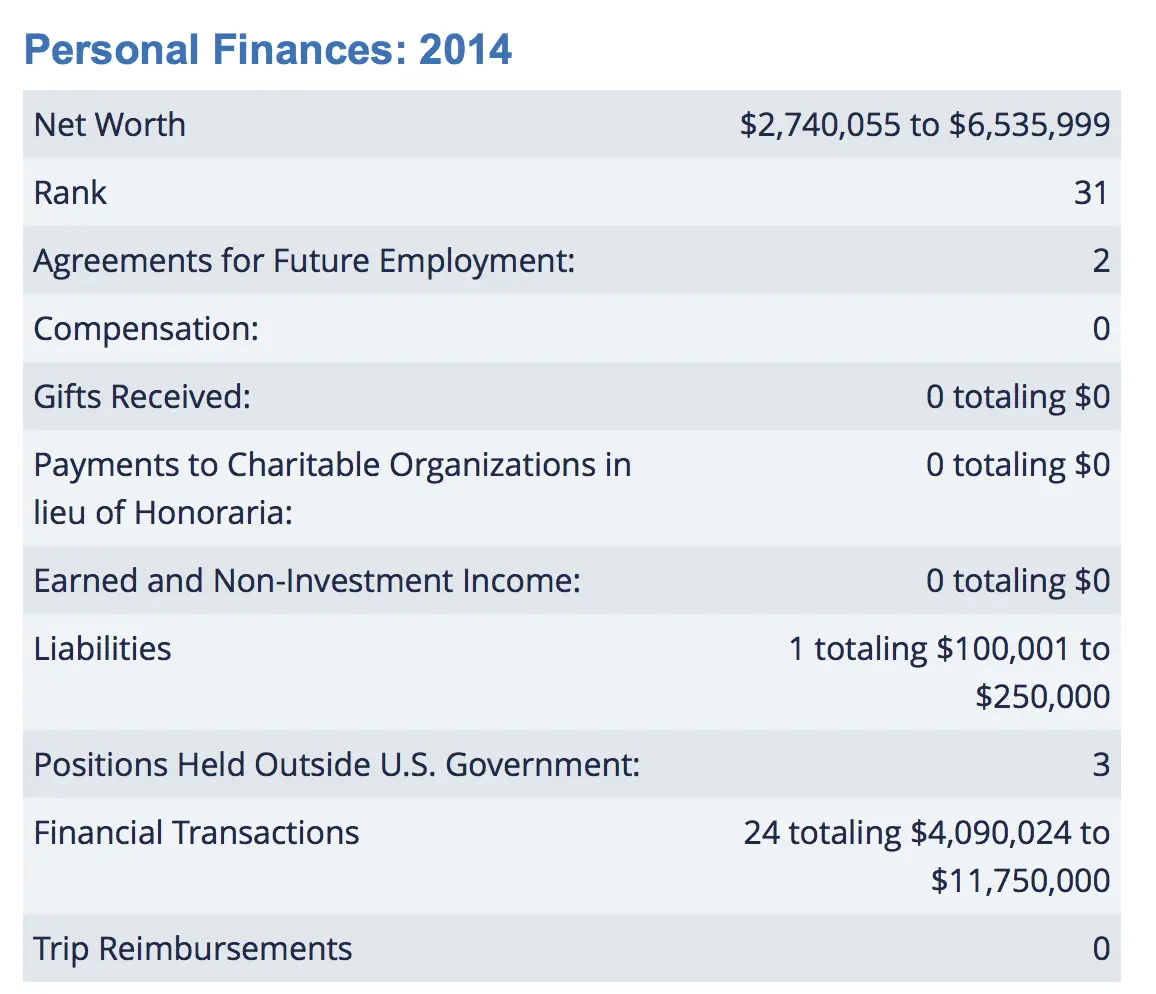Select the Net Worth row label

click(110, 125)
